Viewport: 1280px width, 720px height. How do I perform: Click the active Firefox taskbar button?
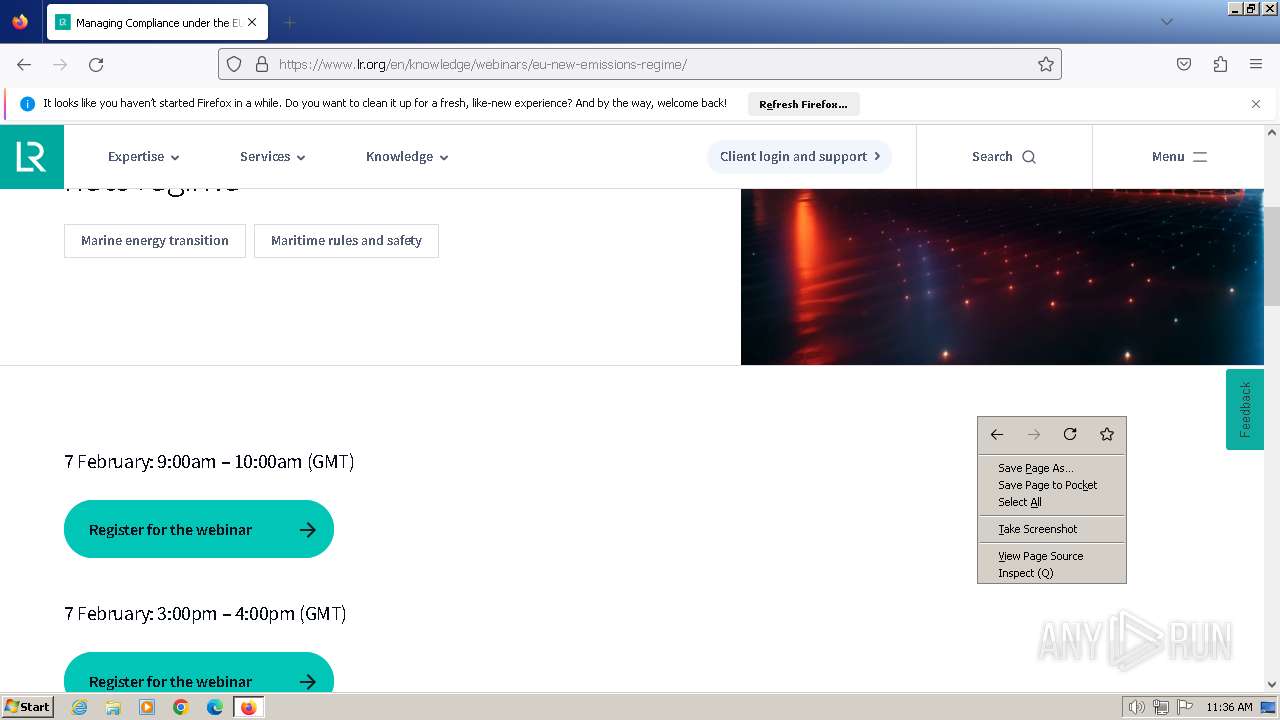[x=248, y=707]
